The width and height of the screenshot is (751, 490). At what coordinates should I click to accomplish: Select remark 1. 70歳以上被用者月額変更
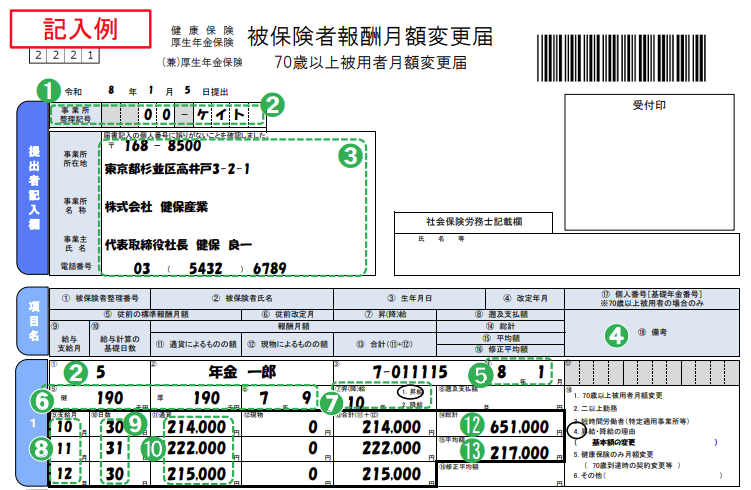coord(618,396)
